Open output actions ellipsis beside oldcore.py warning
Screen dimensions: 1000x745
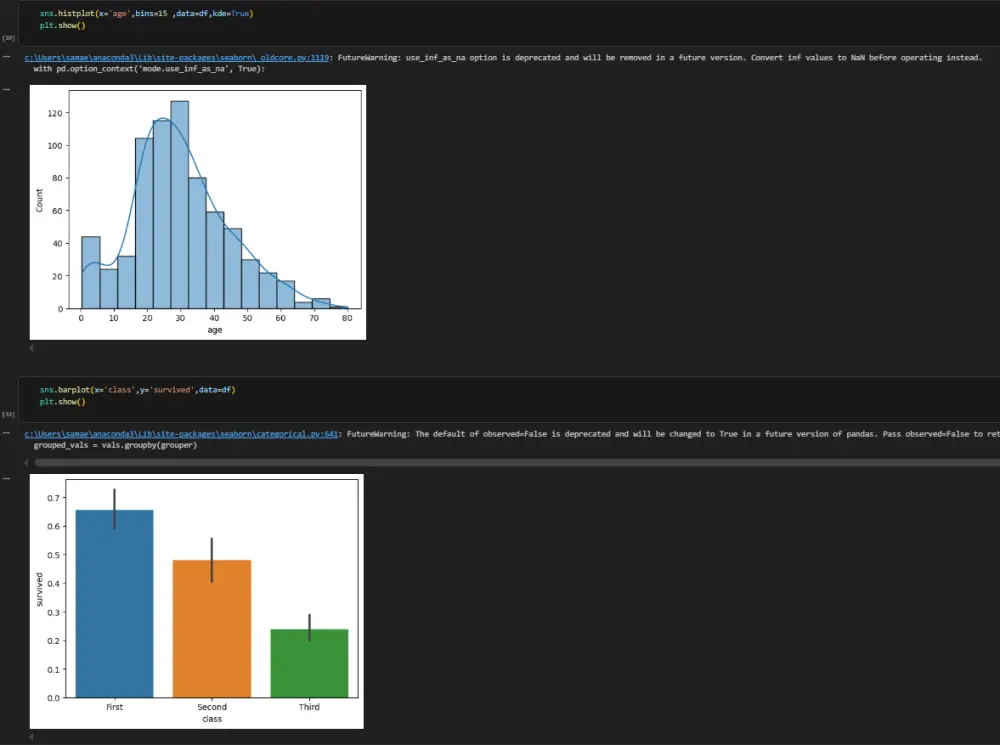click(x=6, y=57)
